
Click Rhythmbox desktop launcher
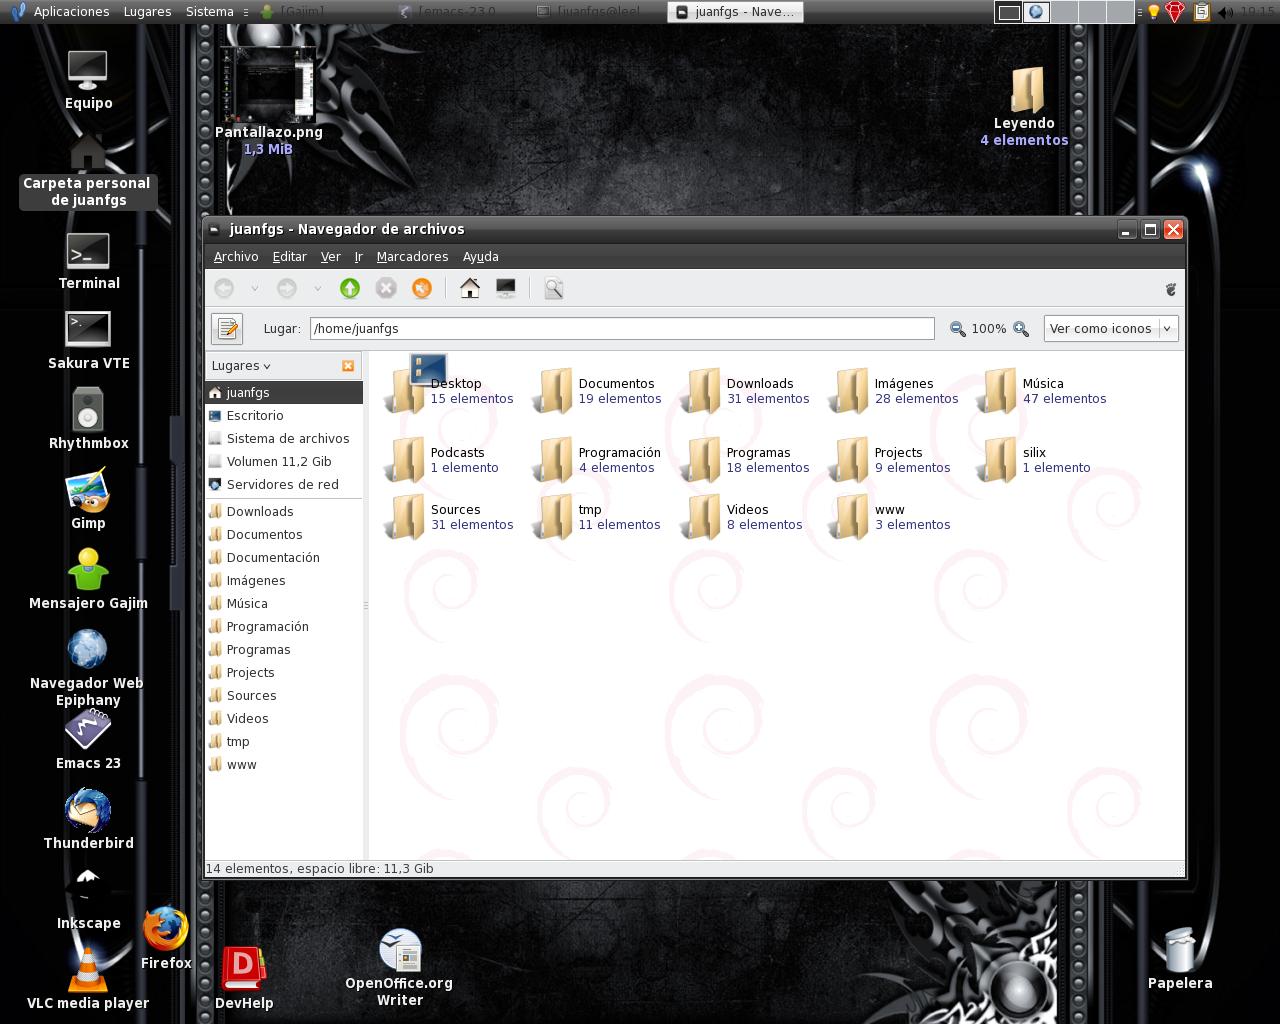pyautogui.click(x=88, y=420)
